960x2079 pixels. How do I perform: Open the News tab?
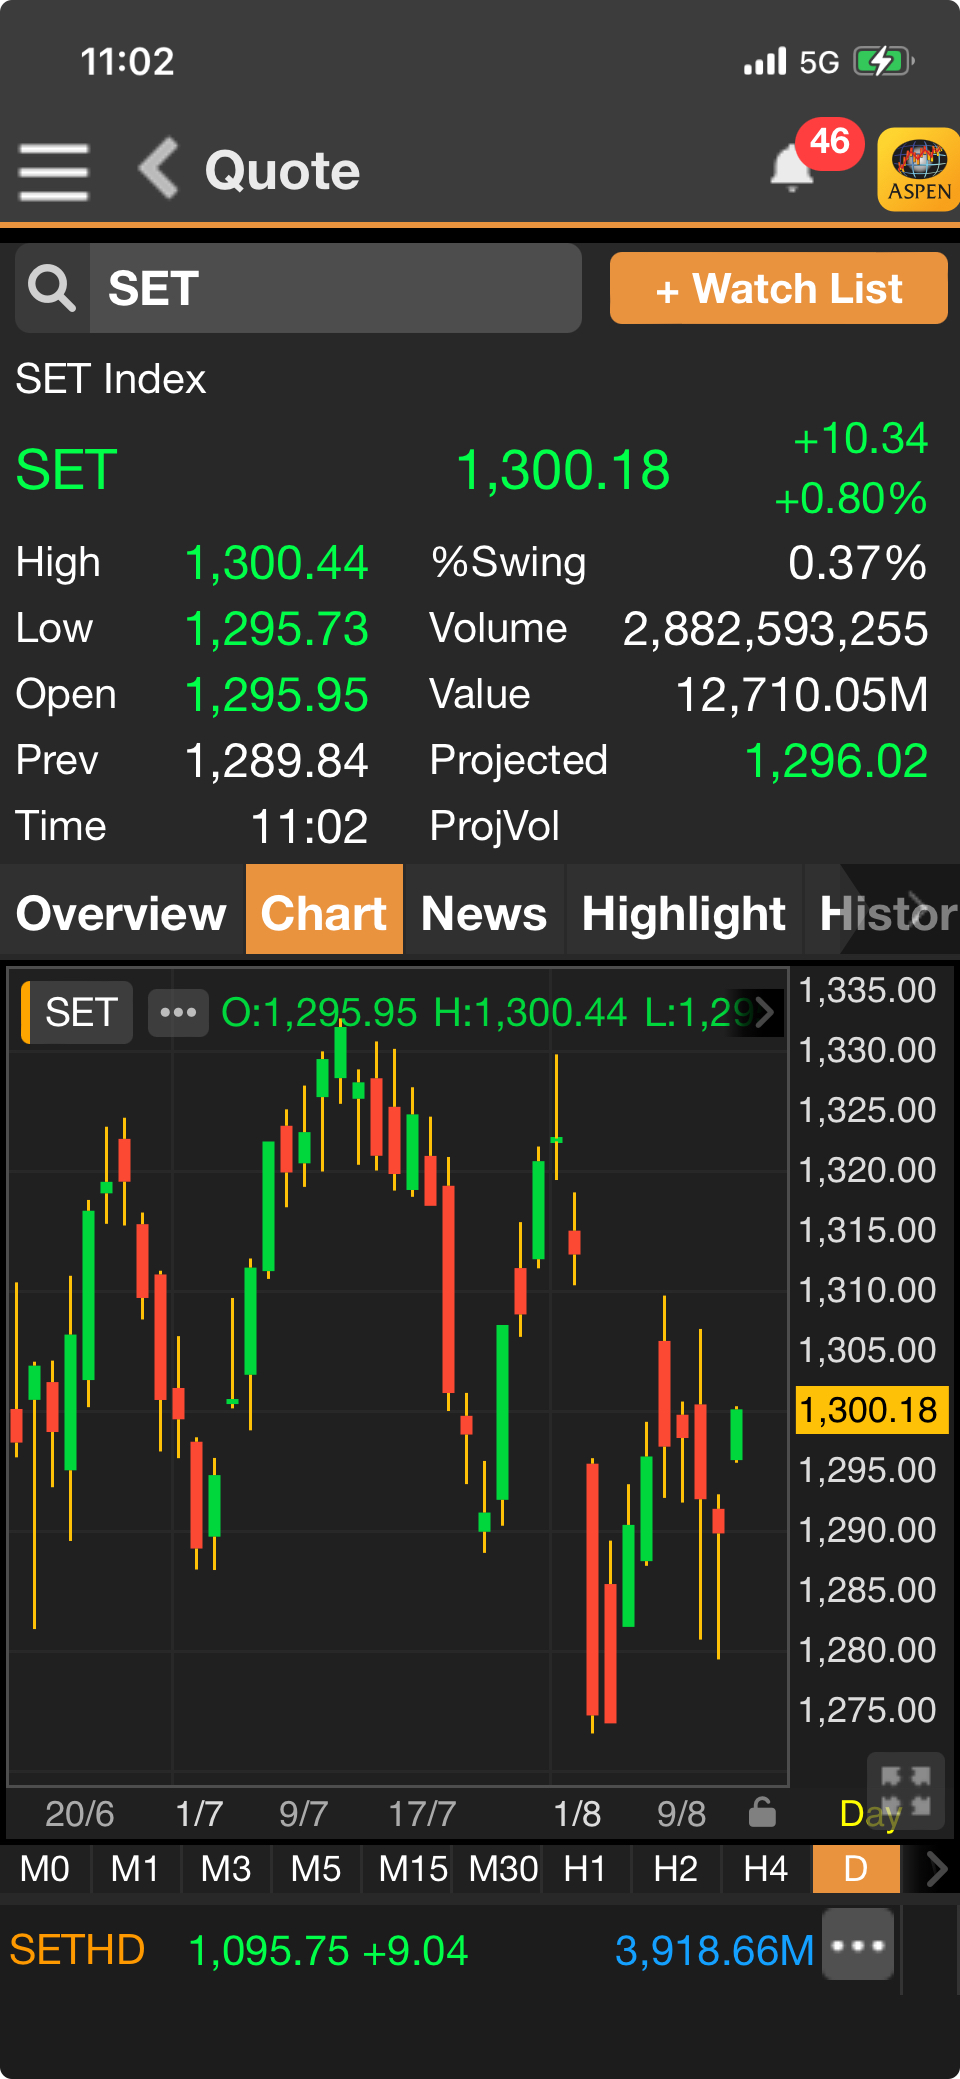point(484,913)
